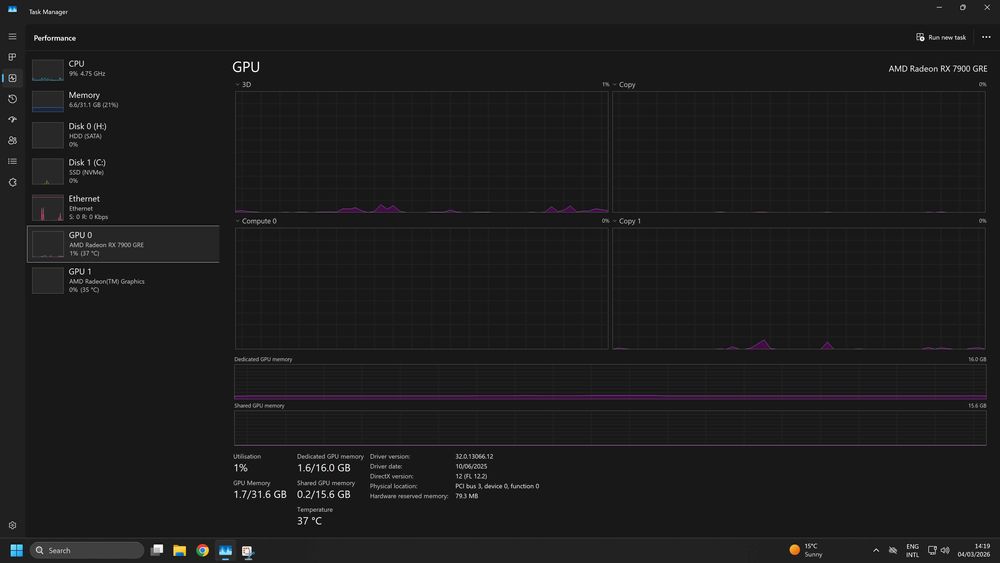Viewport: 1000px width, 563px height.
Task: Click Physical location PCI bus 3 value
Action: [x=497, y=486]
